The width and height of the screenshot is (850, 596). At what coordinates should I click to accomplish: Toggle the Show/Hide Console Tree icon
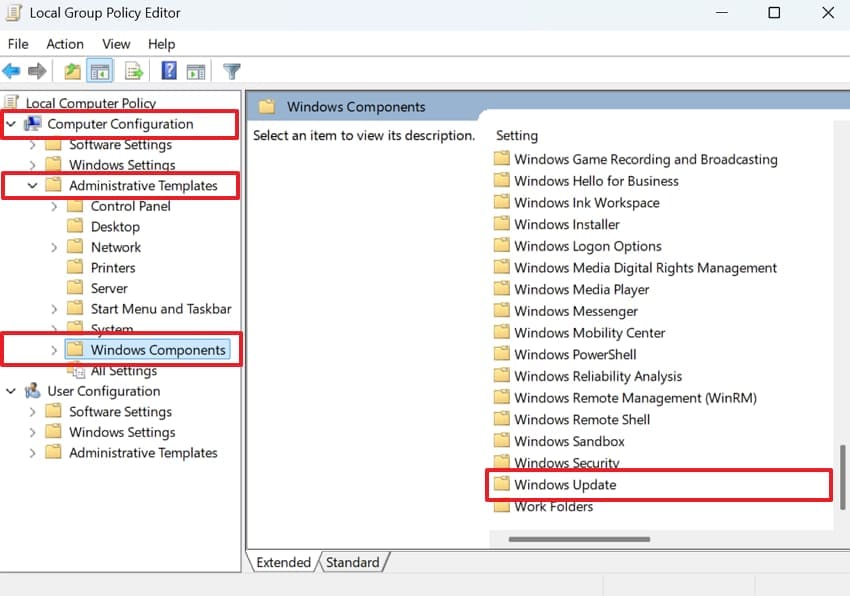[x=100, y=71]
